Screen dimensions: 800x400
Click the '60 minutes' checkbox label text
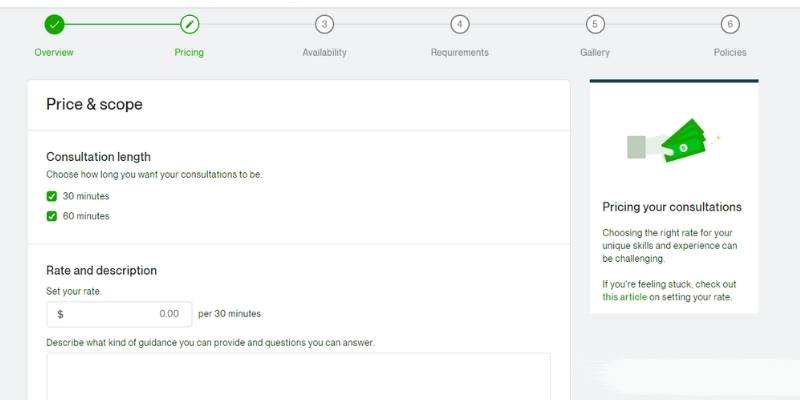(86, 216)
